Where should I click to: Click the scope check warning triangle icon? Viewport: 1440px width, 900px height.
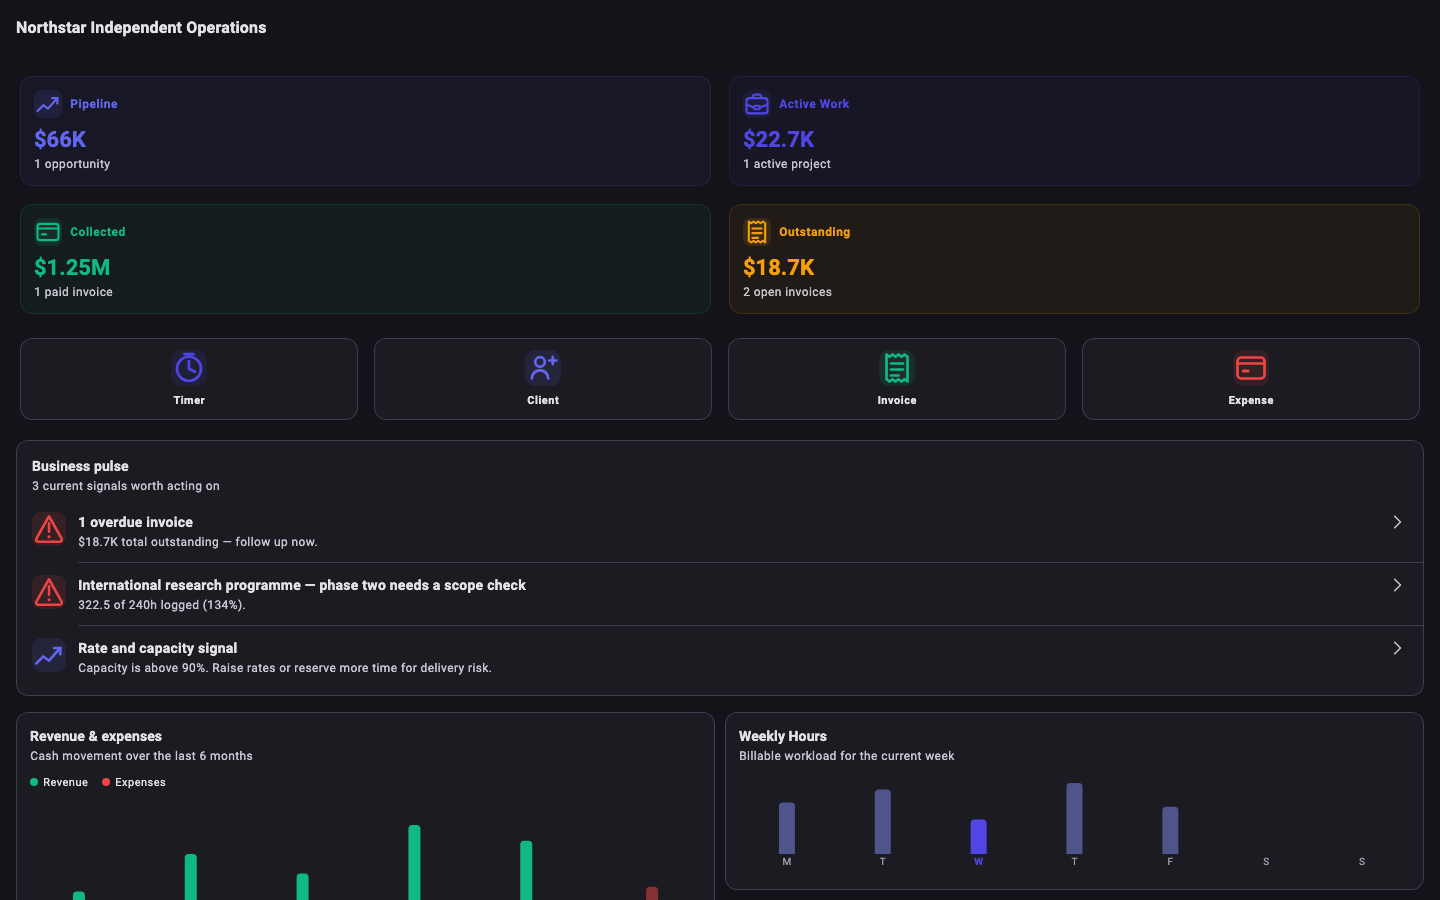49,593
